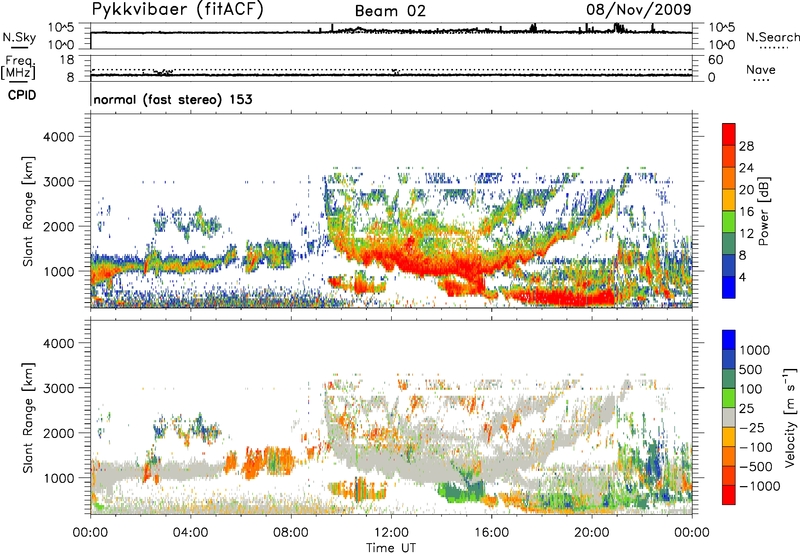800x554 pixels.
Task: Click the '1000' tick on the velocity colorbar
Action: click(755, 350)
